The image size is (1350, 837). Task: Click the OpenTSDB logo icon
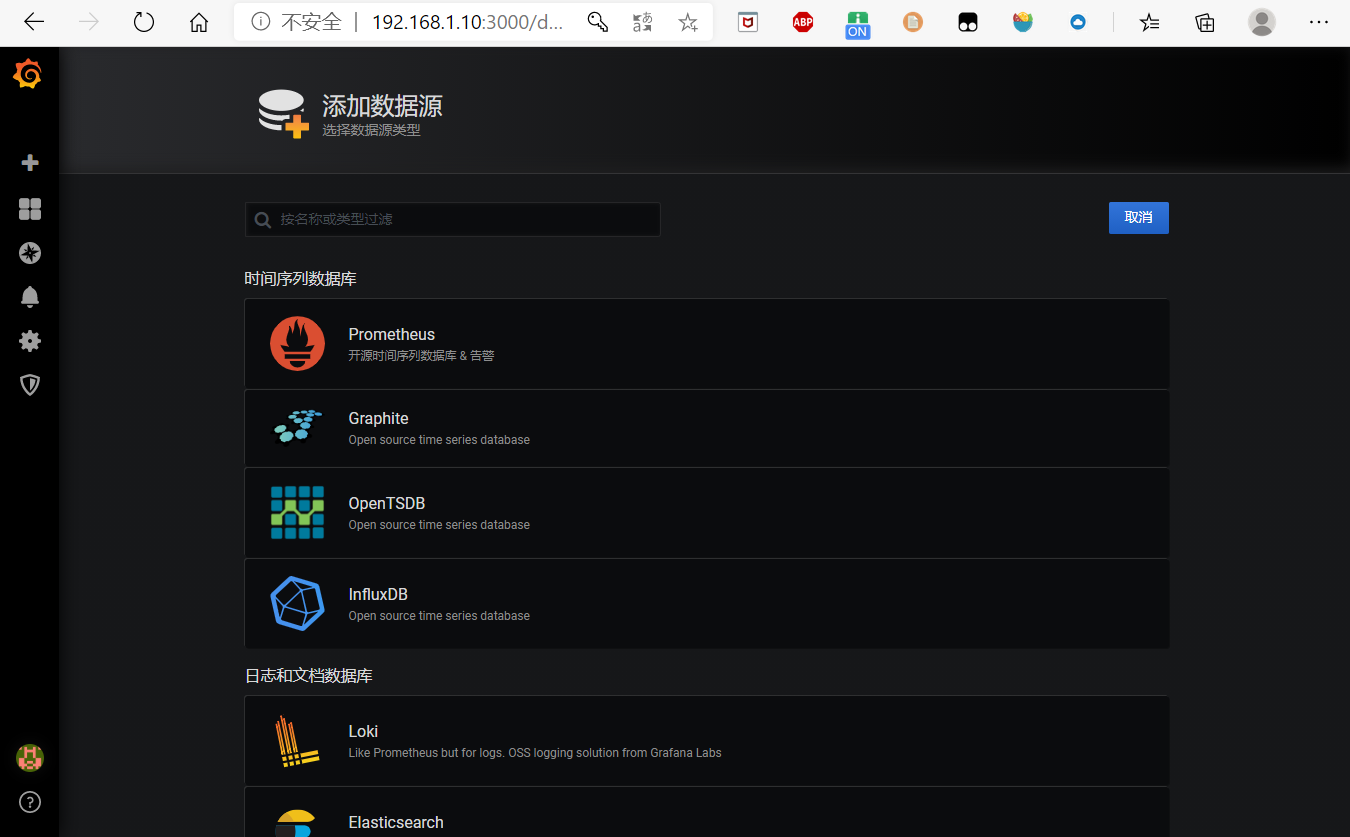point(297,513)
